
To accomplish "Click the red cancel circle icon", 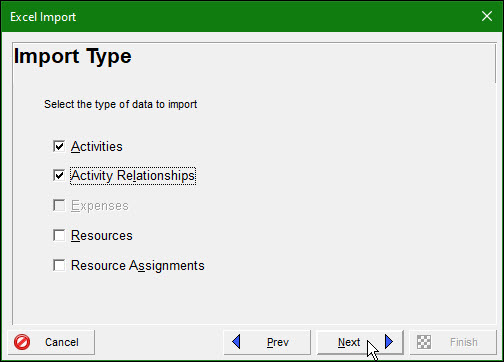I will pos(22,342).
